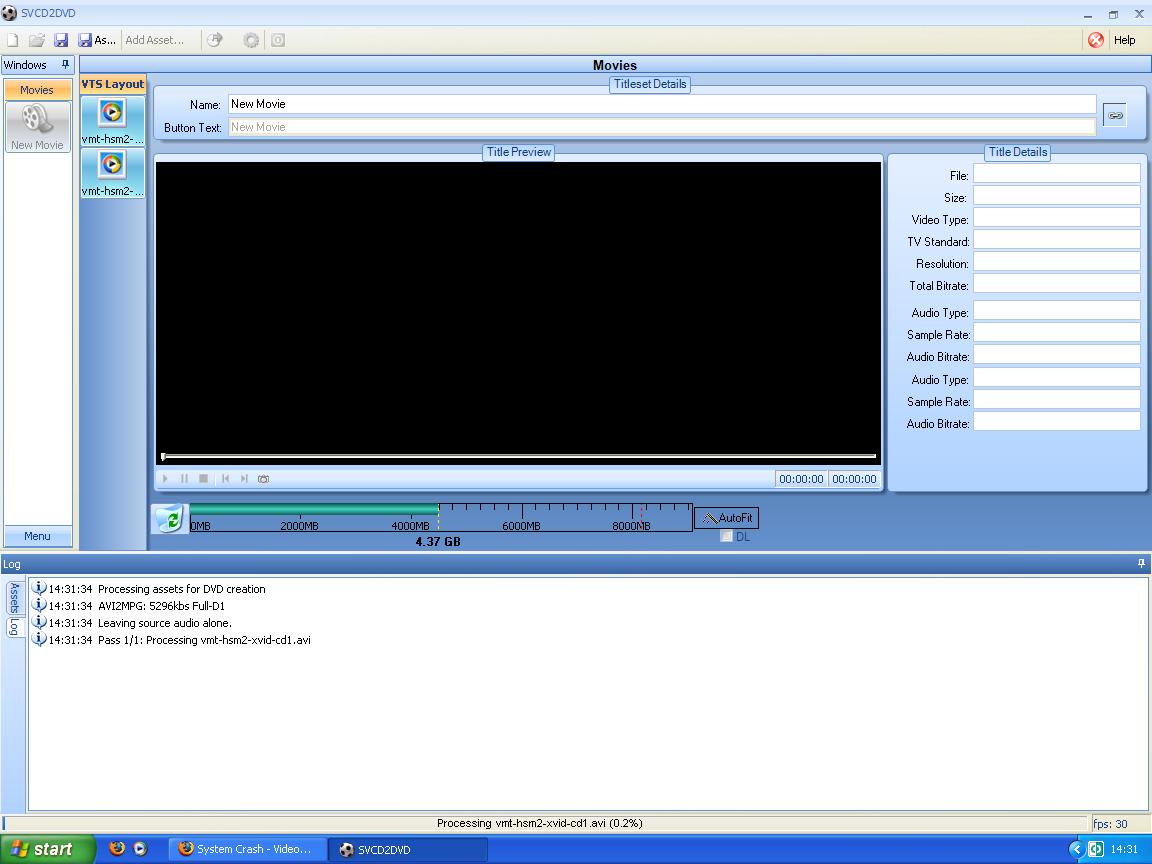Click the Save floppy disk icon
1152x864 pixels.
(x=61, y=40)
